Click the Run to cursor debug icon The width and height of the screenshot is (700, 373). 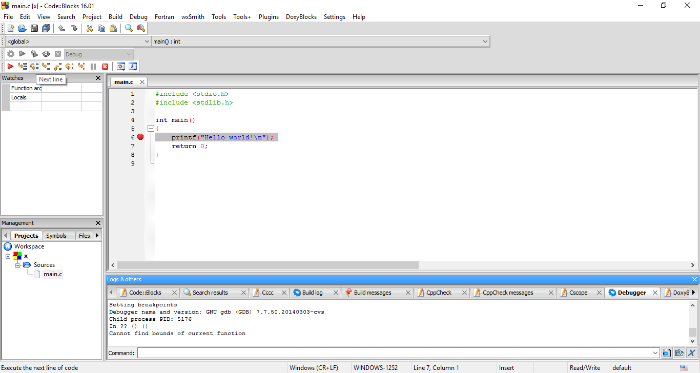(x=22, y=66)
